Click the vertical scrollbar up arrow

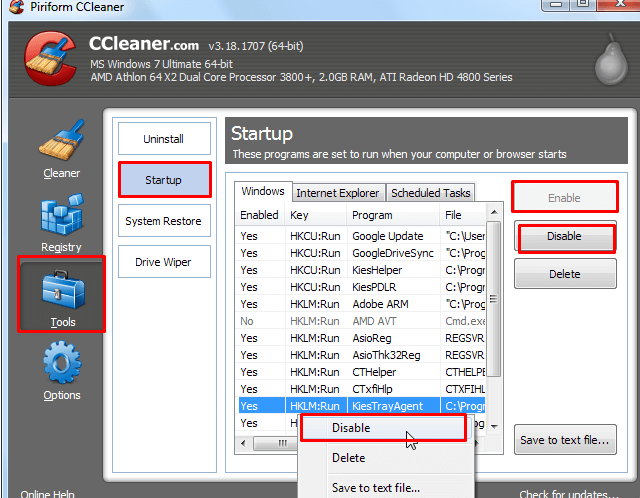(x=494, y=212)
